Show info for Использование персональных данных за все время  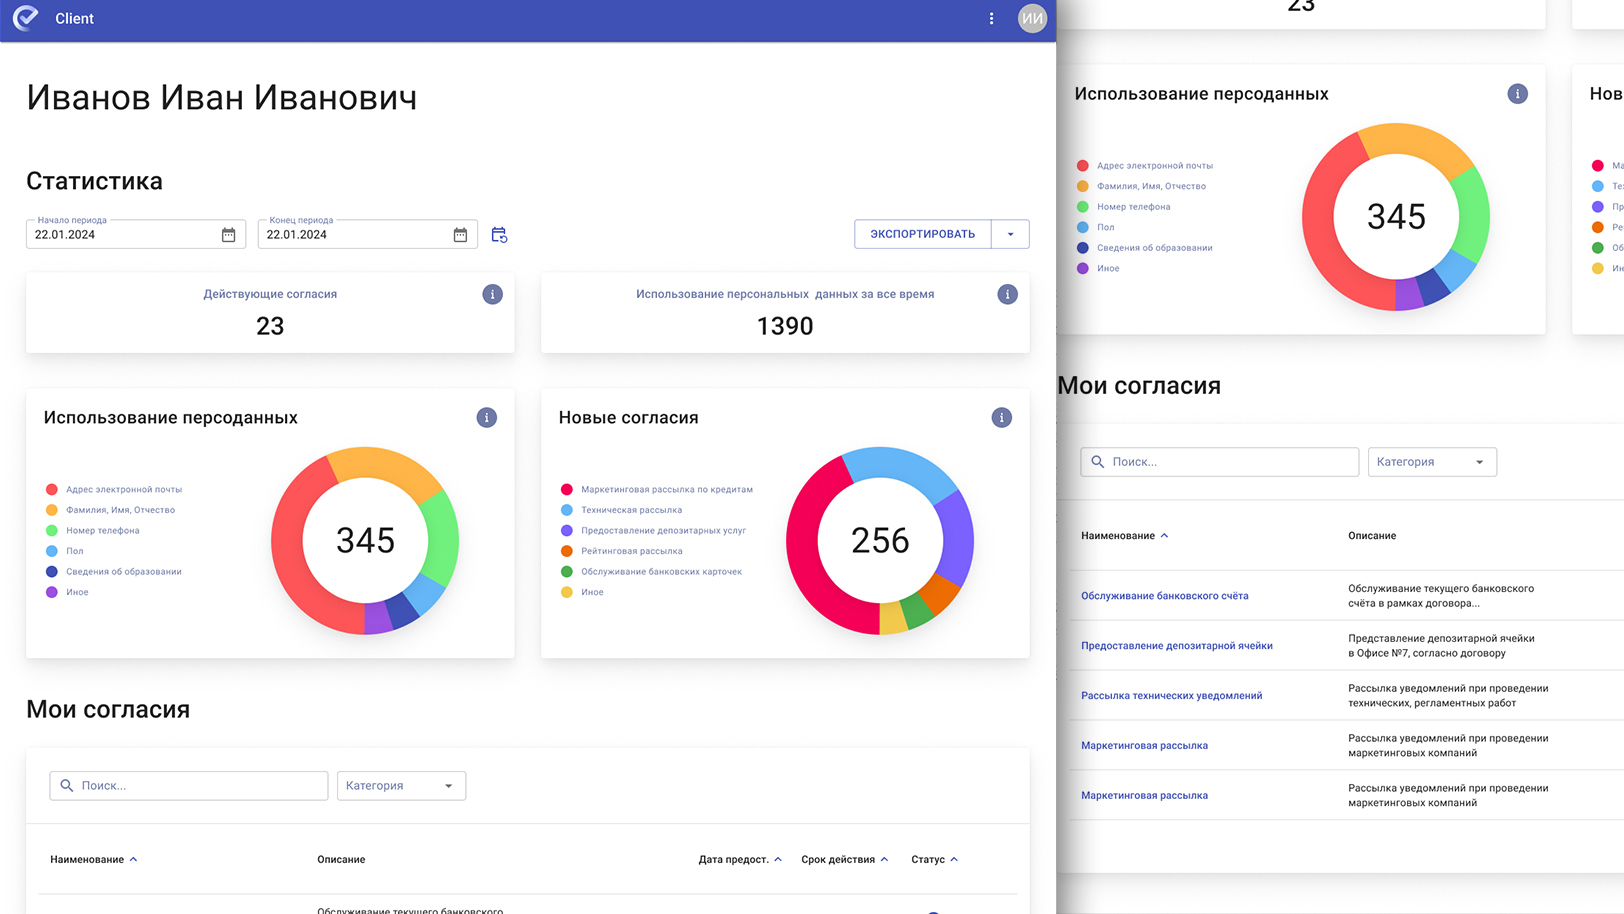pyautogui.click(x=1007, y=294)
